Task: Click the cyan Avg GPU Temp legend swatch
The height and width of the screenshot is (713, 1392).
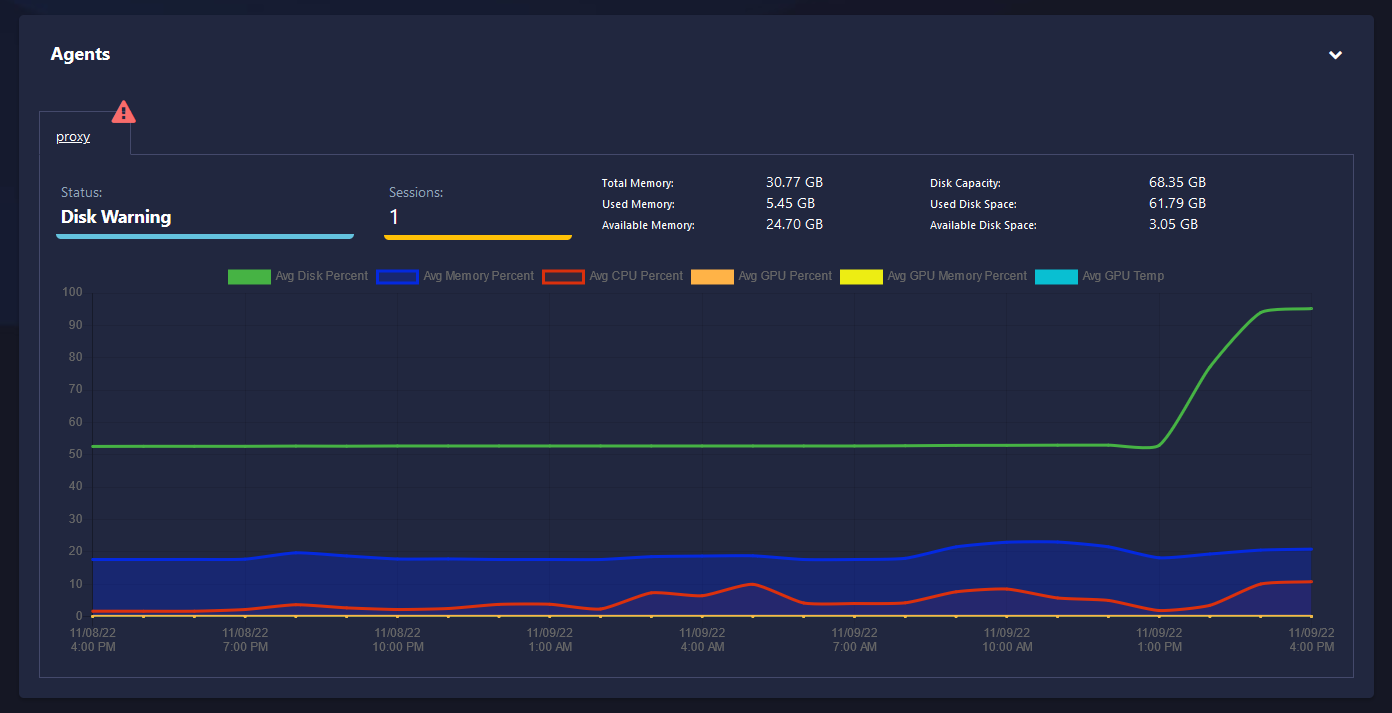Action: (x=1057, y=276)
